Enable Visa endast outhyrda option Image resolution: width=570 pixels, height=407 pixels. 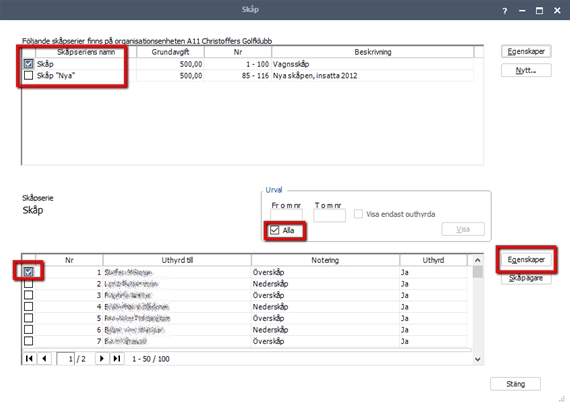358,214
